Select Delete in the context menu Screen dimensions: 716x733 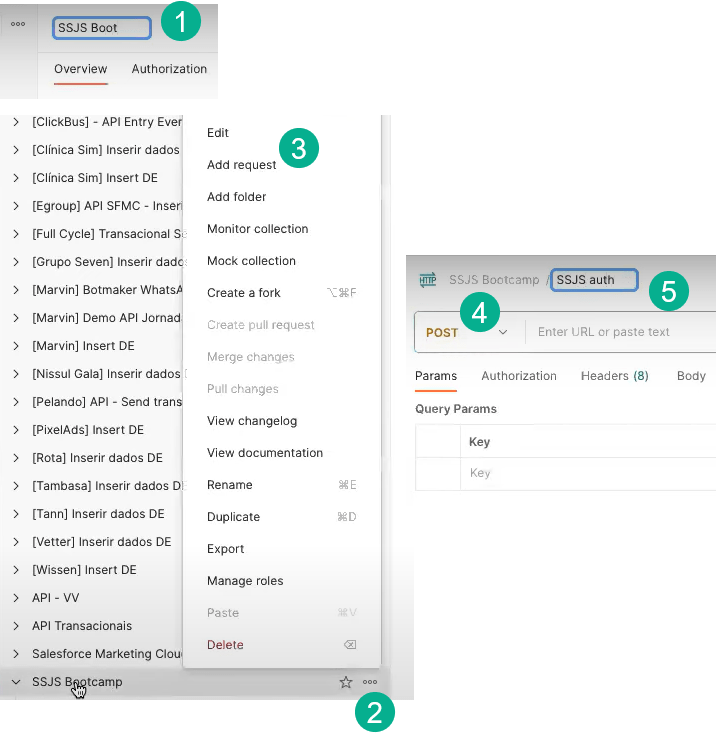click(225, 645)
